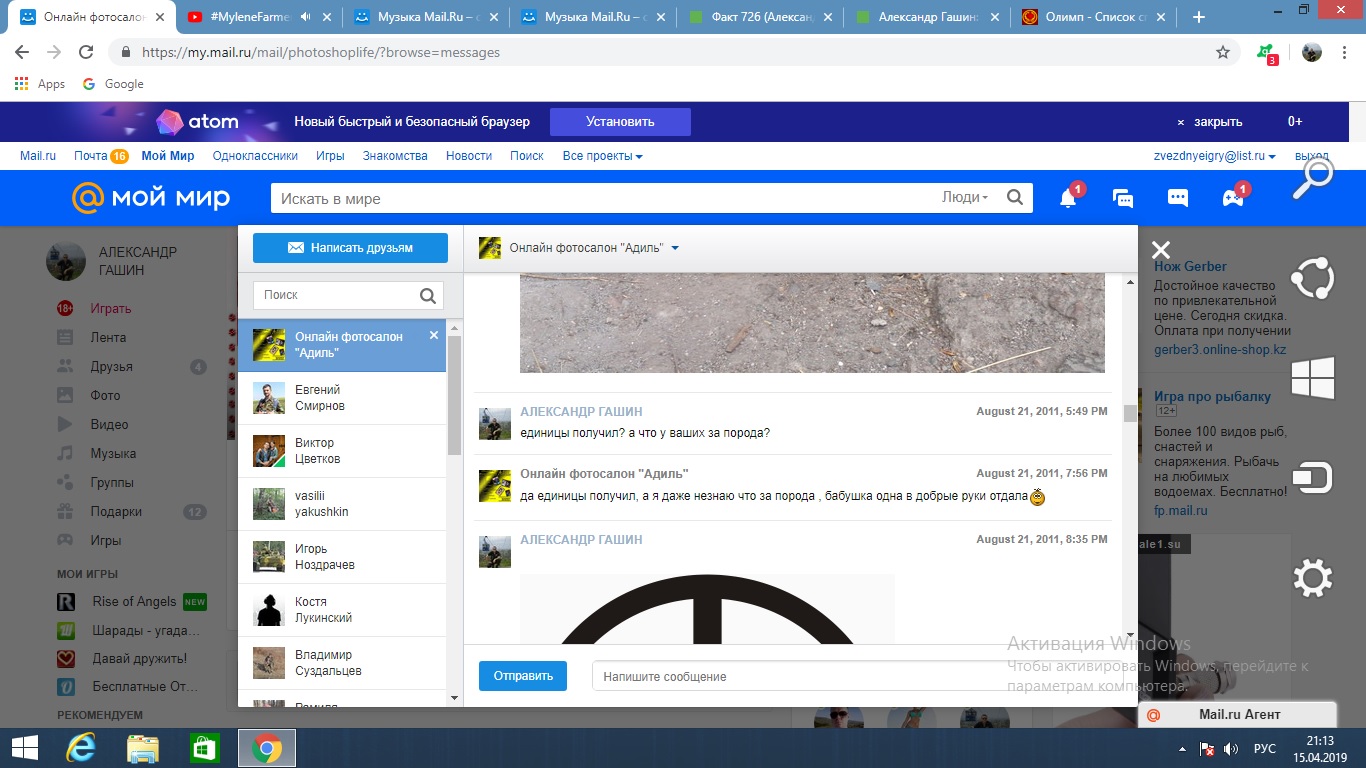
Task: Expand the Люди search filter dropdown
Action: pos(965,198)
